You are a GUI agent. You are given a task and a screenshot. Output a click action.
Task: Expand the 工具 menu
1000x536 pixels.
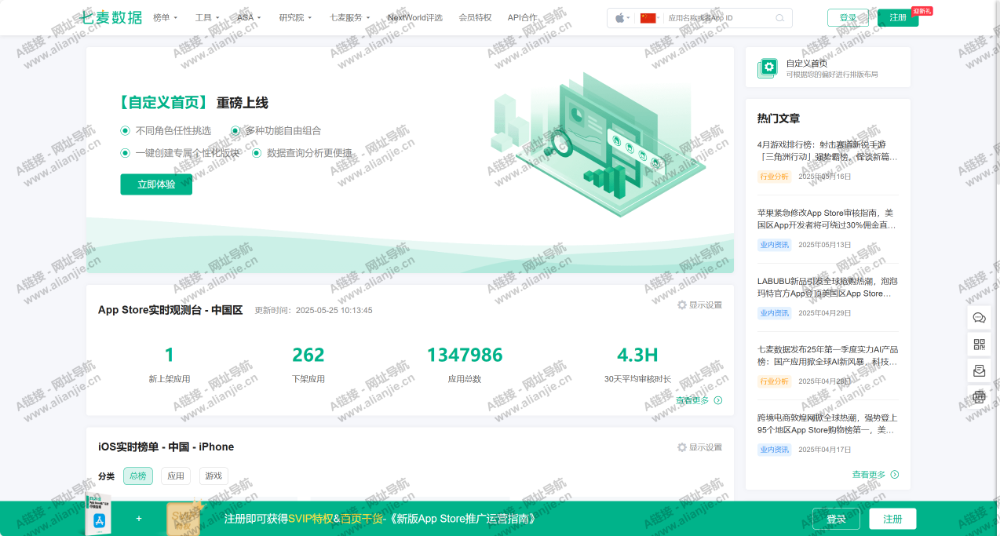pos(207,18)
